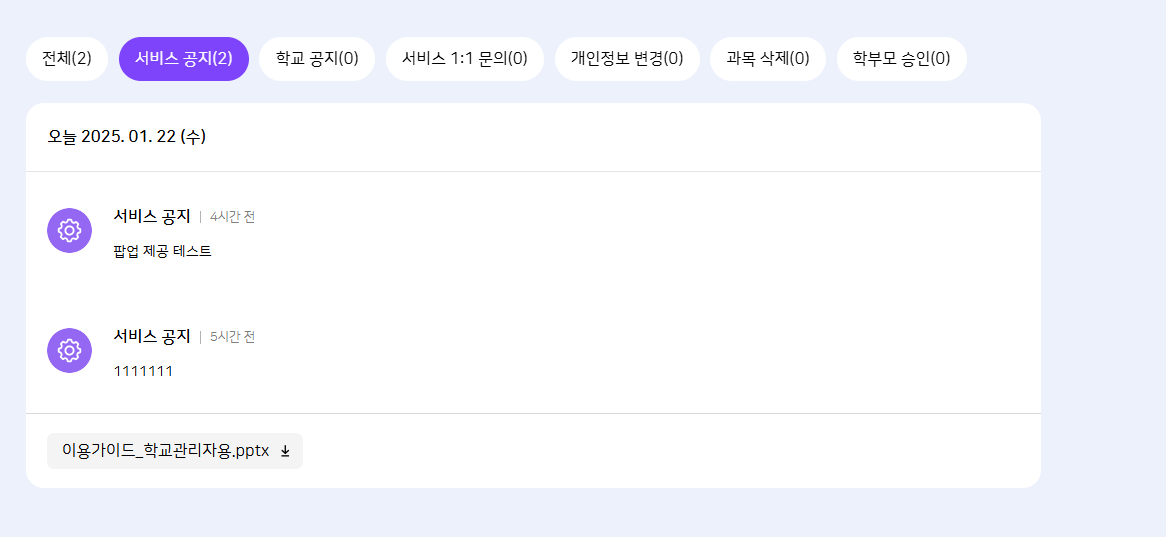Open the 1111111 notice text
The image size is (1166, 537).
pyautogui.click(x=144, y=371)
